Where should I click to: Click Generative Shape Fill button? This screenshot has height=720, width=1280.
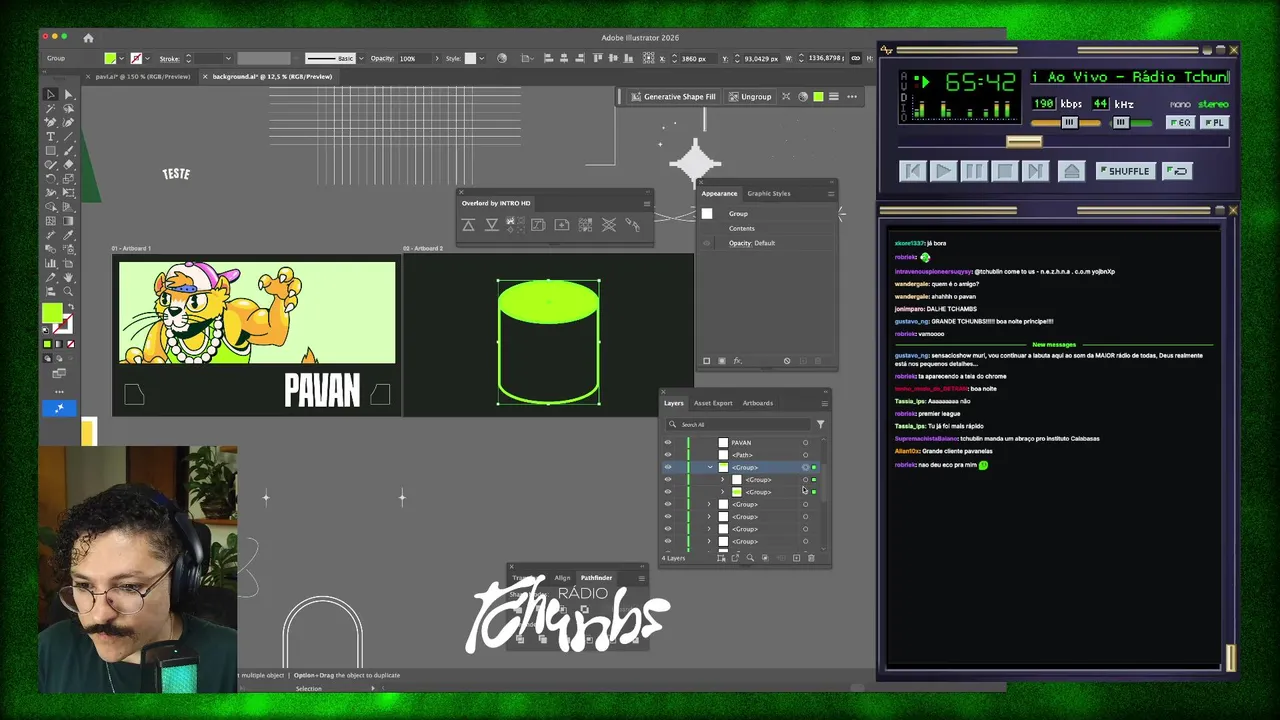coord(673,97)
